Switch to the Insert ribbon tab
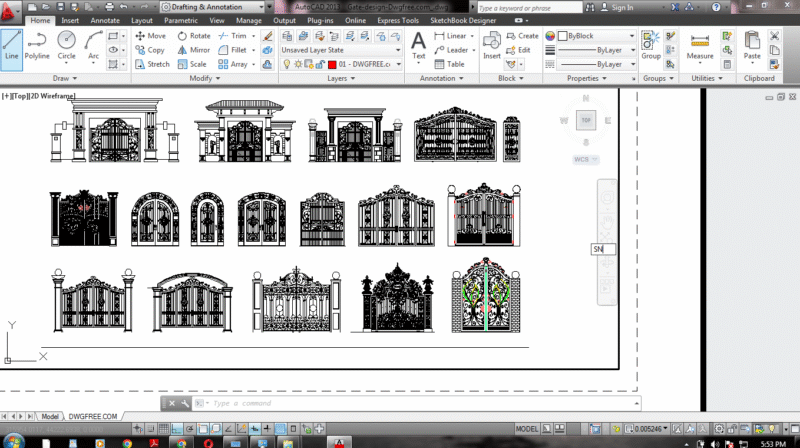This screenshot has width=800, height=448. 70,20
